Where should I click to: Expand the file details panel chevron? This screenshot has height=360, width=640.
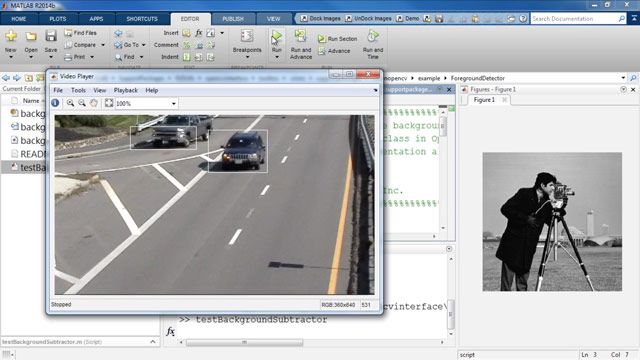(x=153, y=342)
